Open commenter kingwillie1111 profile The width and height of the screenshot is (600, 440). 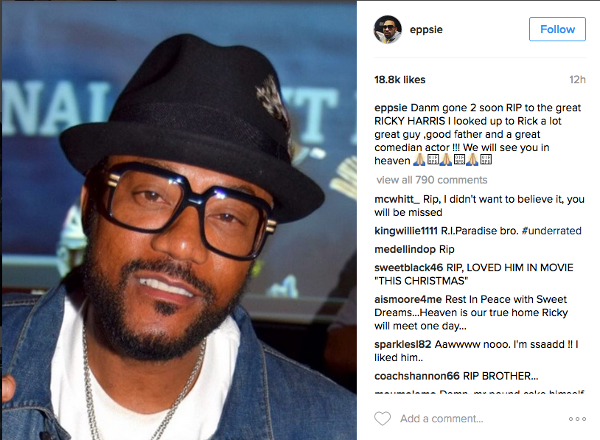pyautogui.click(x=406, y=231)
